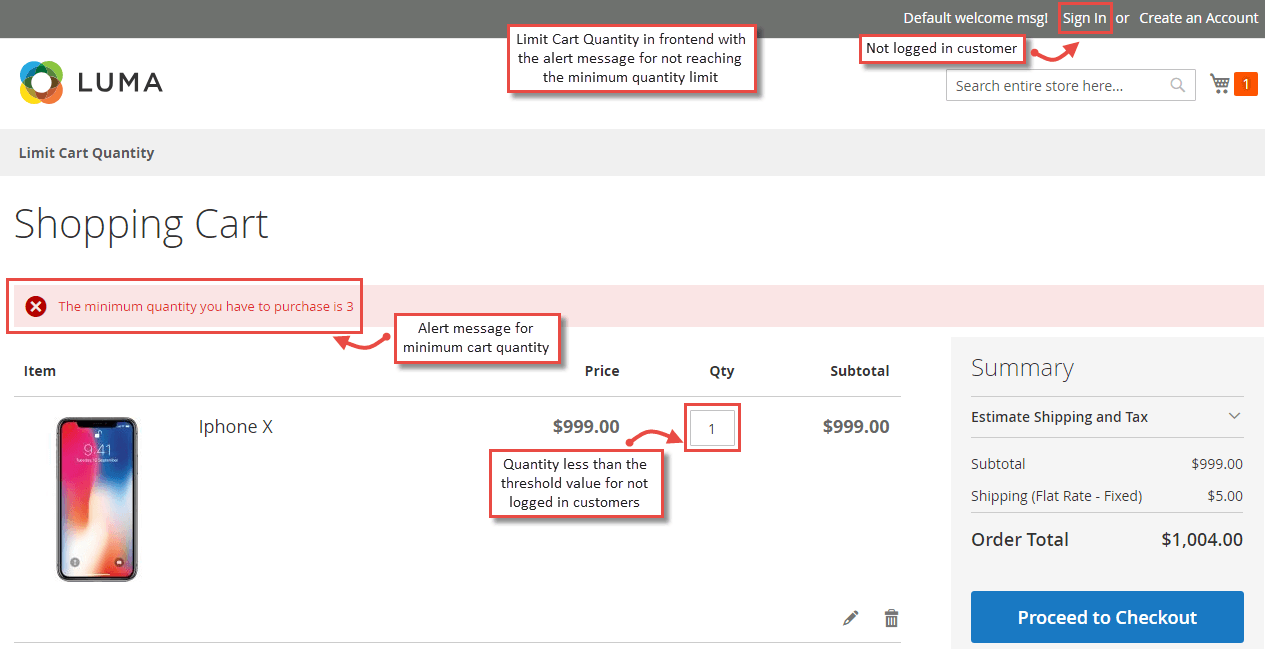Click the Shopping Cart page heading
Viewport: 1265px width, 649px height.
click(x=141, y=223)
